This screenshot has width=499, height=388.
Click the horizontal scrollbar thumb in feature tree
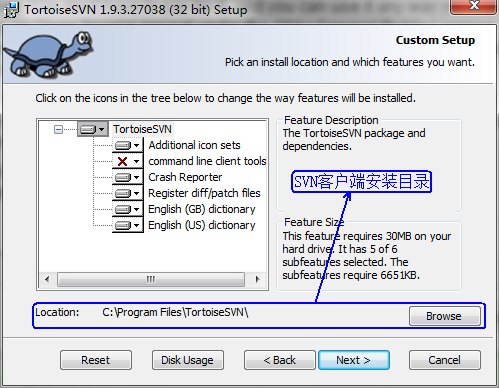(x=151, y=279)
